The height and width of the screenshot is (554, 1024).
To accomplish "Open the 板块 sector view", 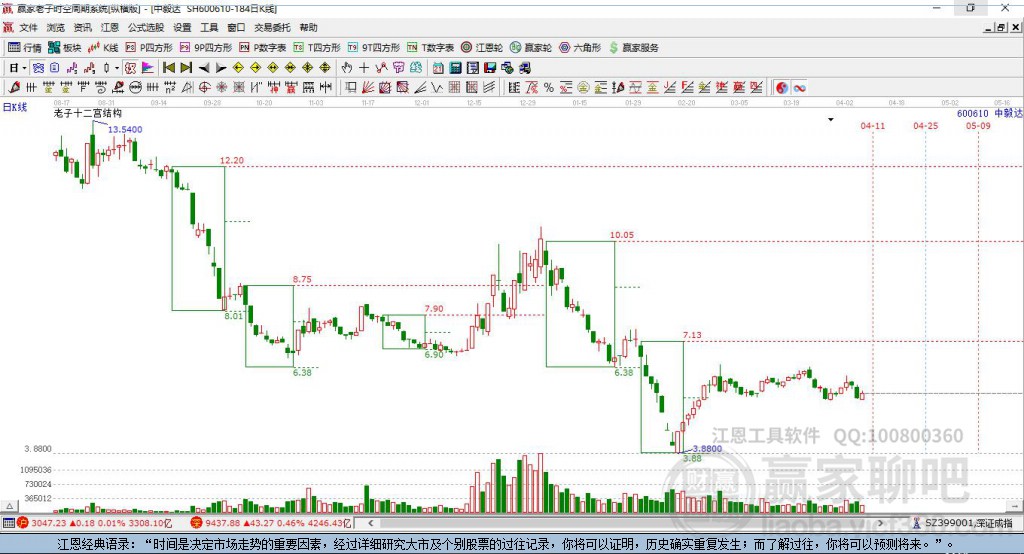I will coord(65,48).
